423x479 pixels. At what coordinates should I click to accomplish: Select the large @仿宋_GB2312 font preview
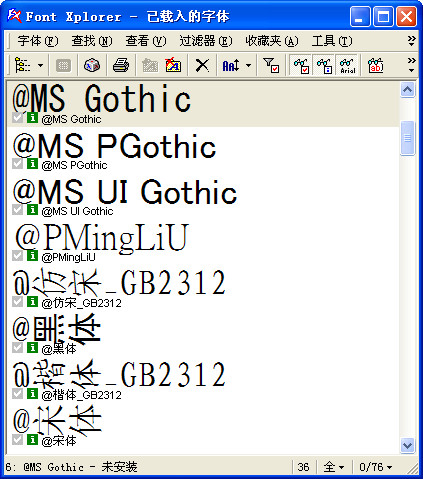(119, 283)
